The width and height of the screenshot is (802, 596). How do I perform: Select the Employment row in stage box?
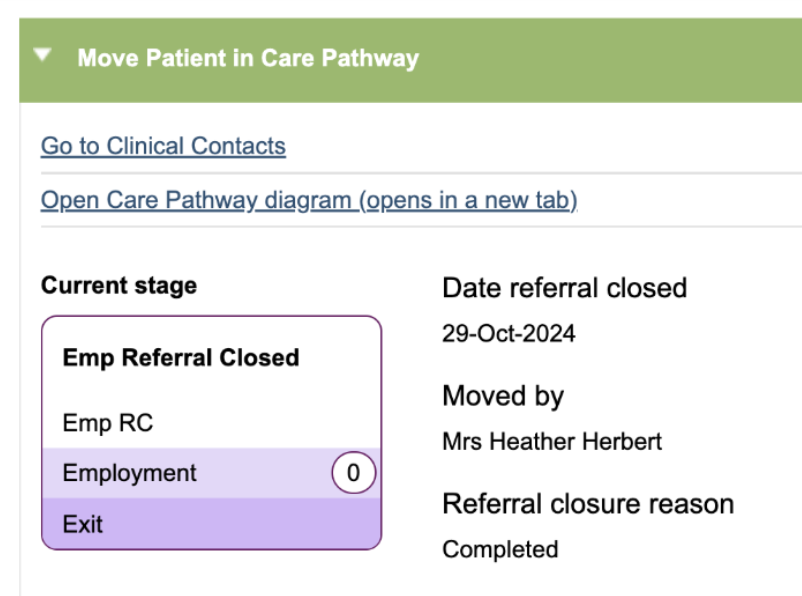point(130,473)
